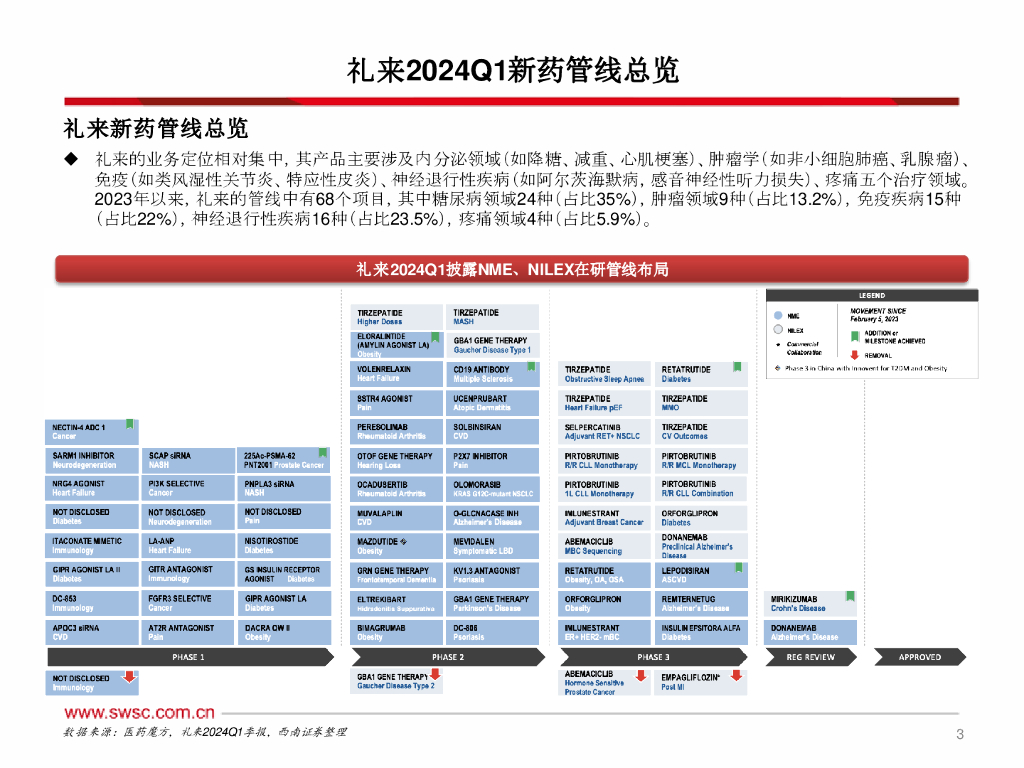Click the blue NME circle in the legend
Image resolution: width=1024 pixels, height=768 pixels.
778,315
